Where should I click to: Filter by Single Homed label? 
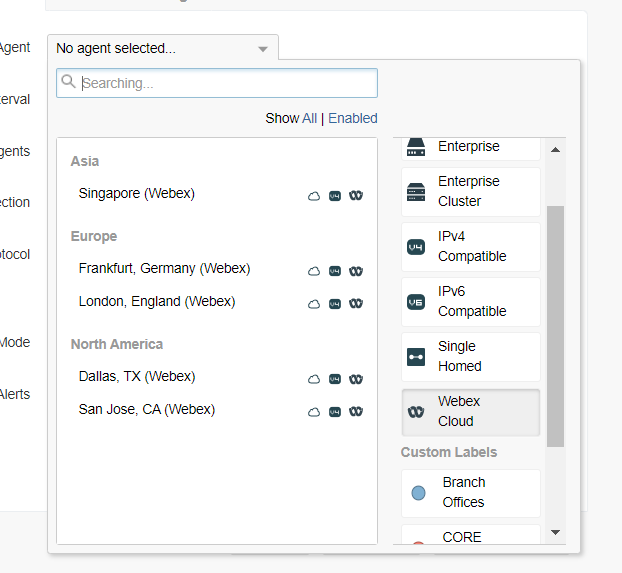tap(471, 357)
